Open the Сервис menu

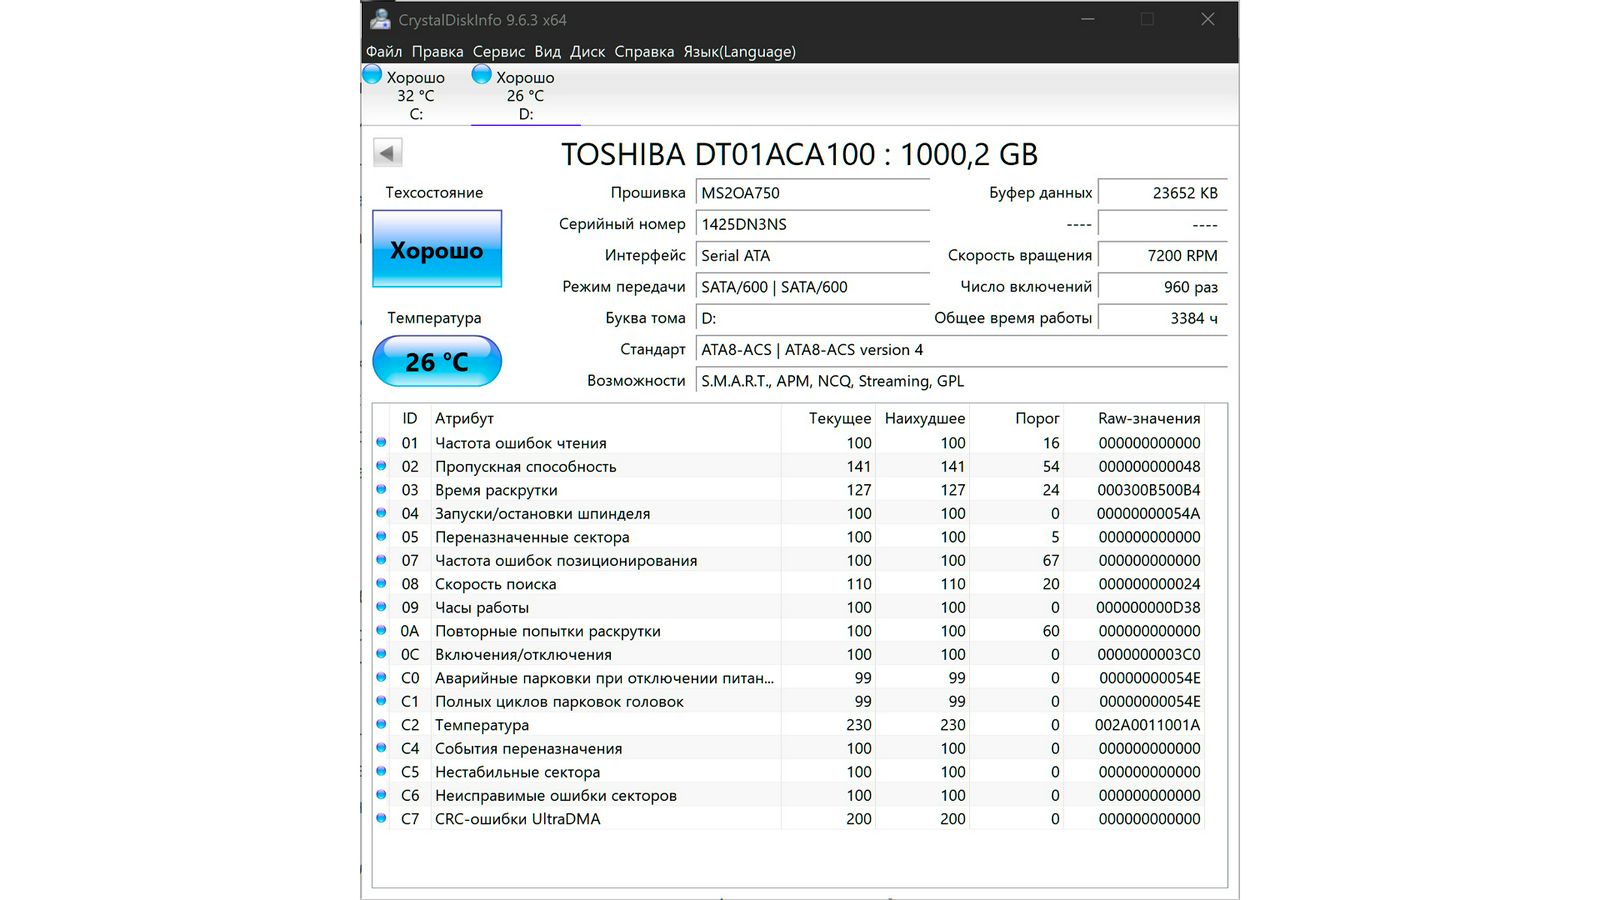click(498, 52)
